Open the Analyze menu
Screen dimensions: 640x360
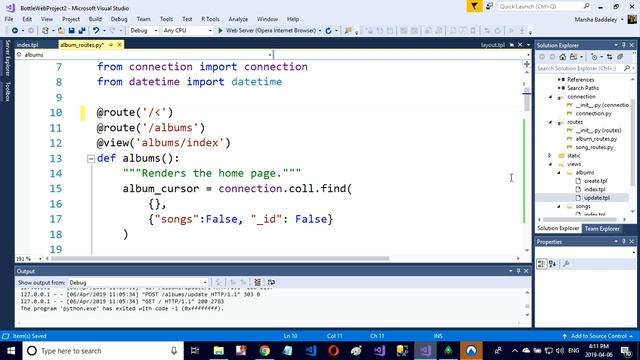tap(238, 19)
